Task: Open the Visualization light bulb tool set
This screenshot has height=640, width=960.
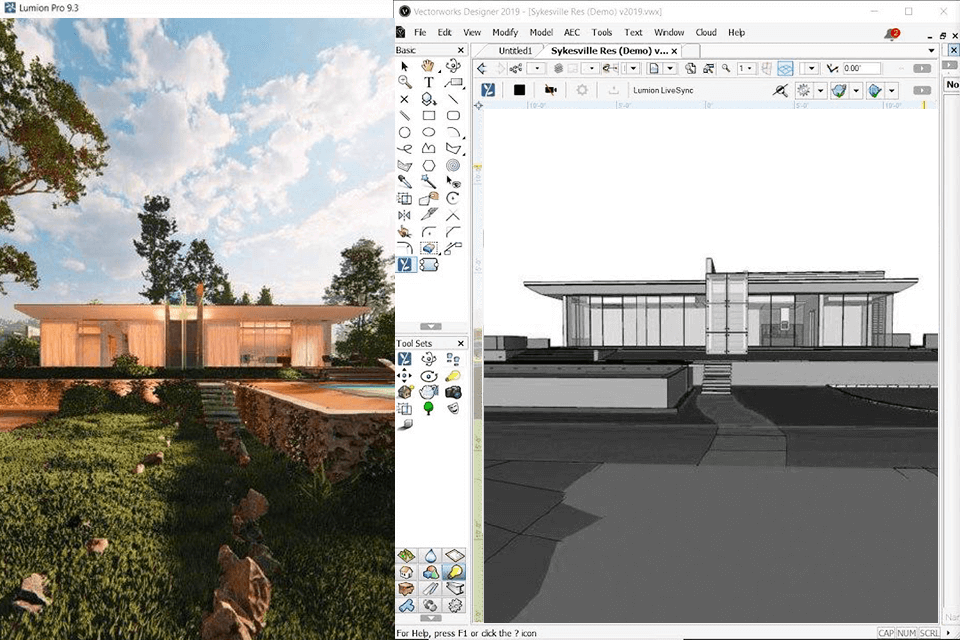Action: (x=454, y=572)
